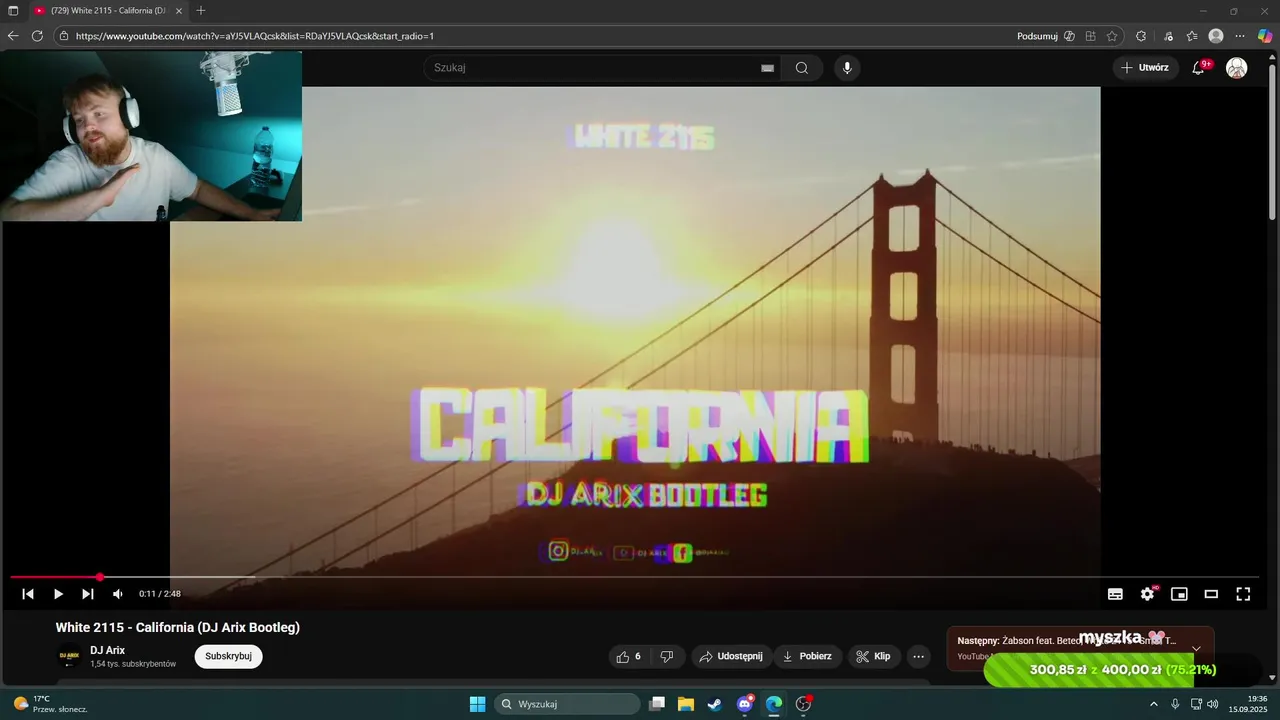Open Steam from taskbar

coord(715,704)
